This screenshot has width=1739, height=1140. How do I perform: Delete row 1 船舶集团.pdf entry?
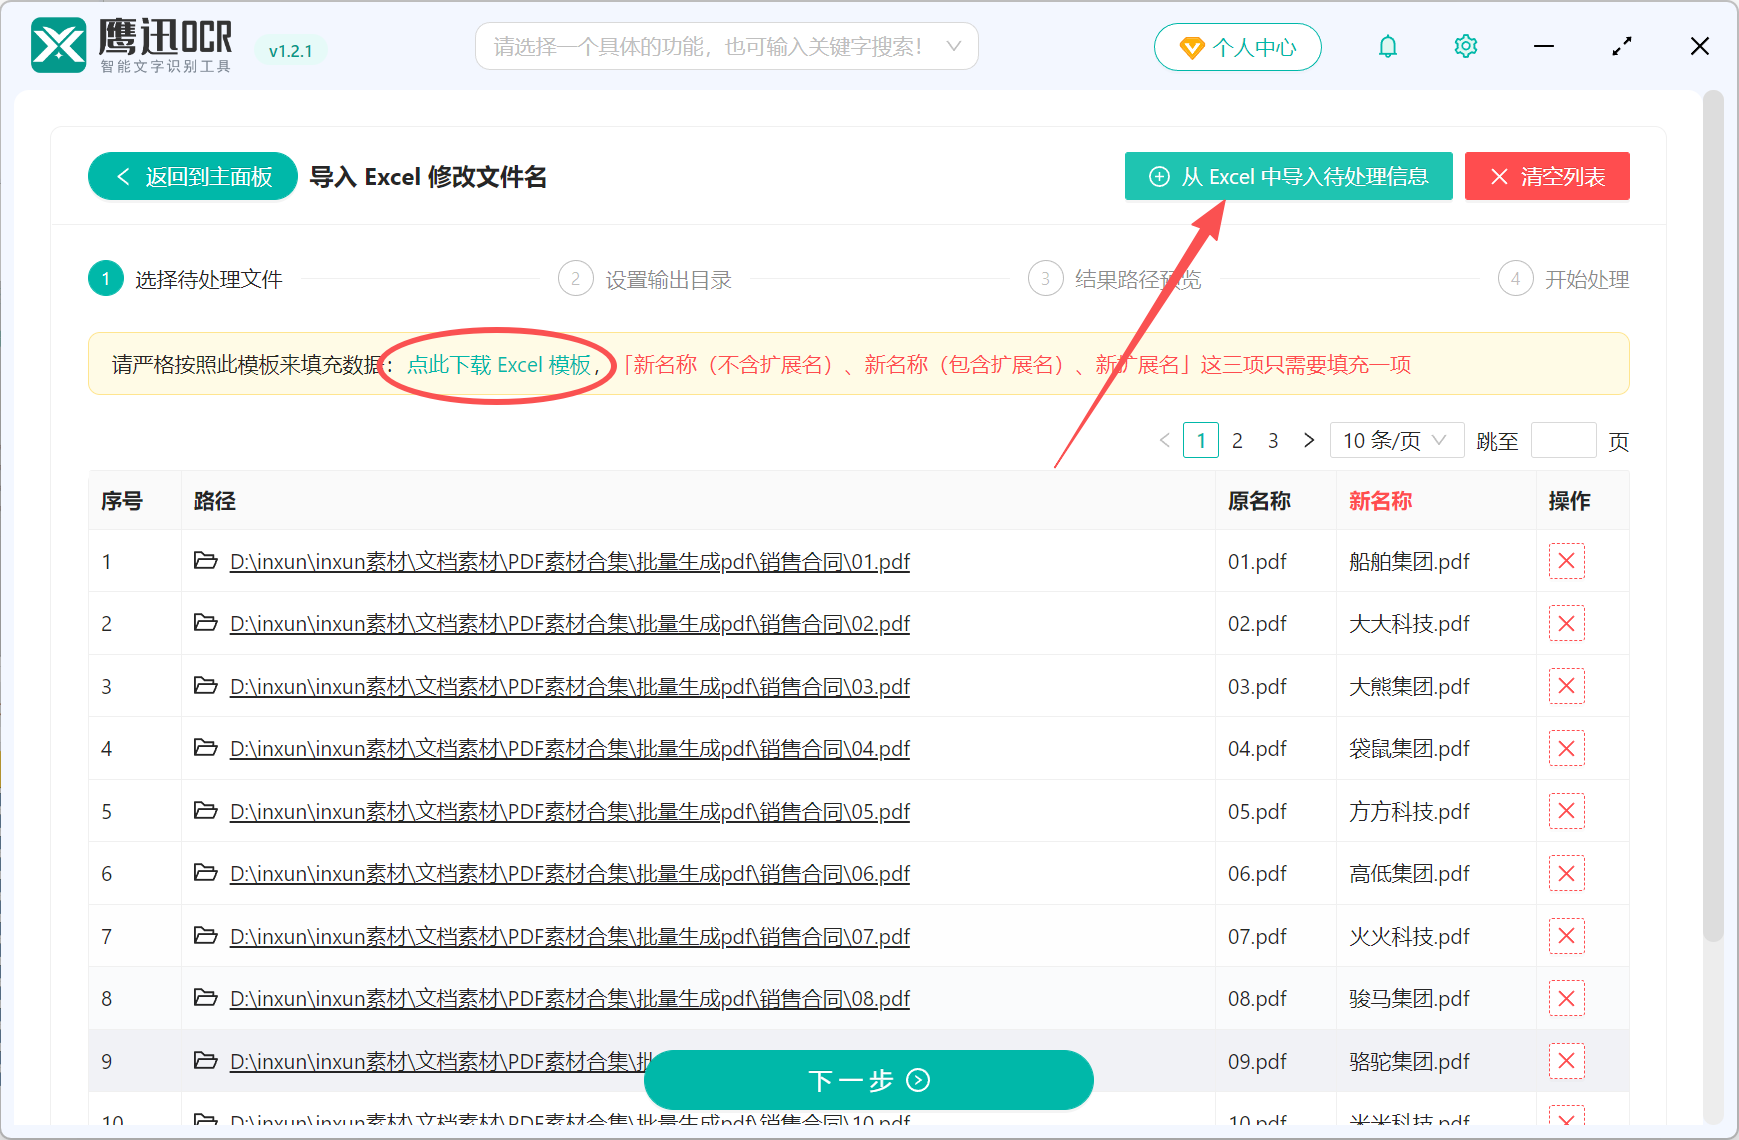1567,562
